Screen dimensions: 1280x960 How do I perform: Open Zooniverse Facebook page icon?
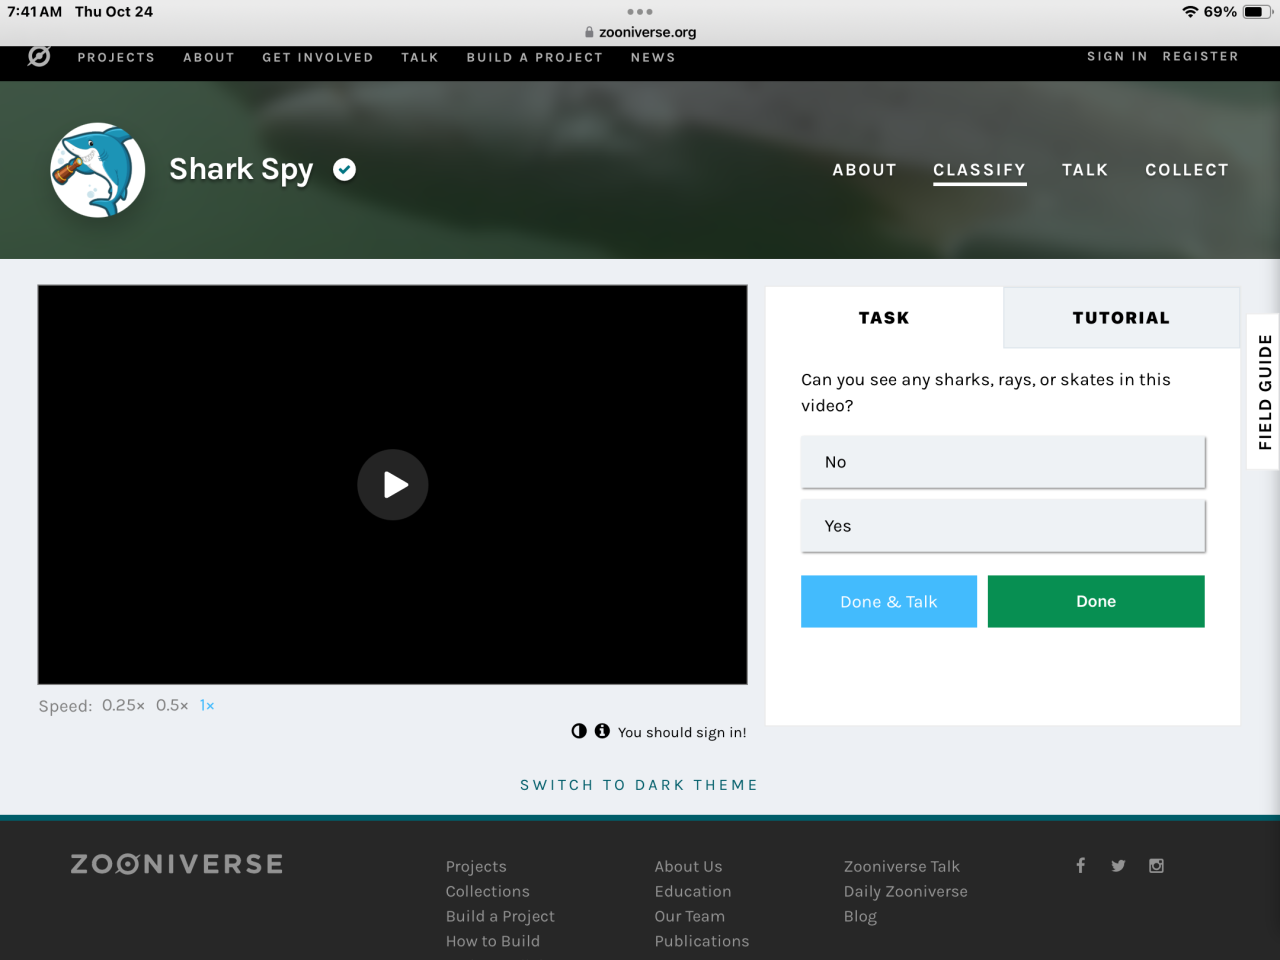click(x=1080, y=866)
